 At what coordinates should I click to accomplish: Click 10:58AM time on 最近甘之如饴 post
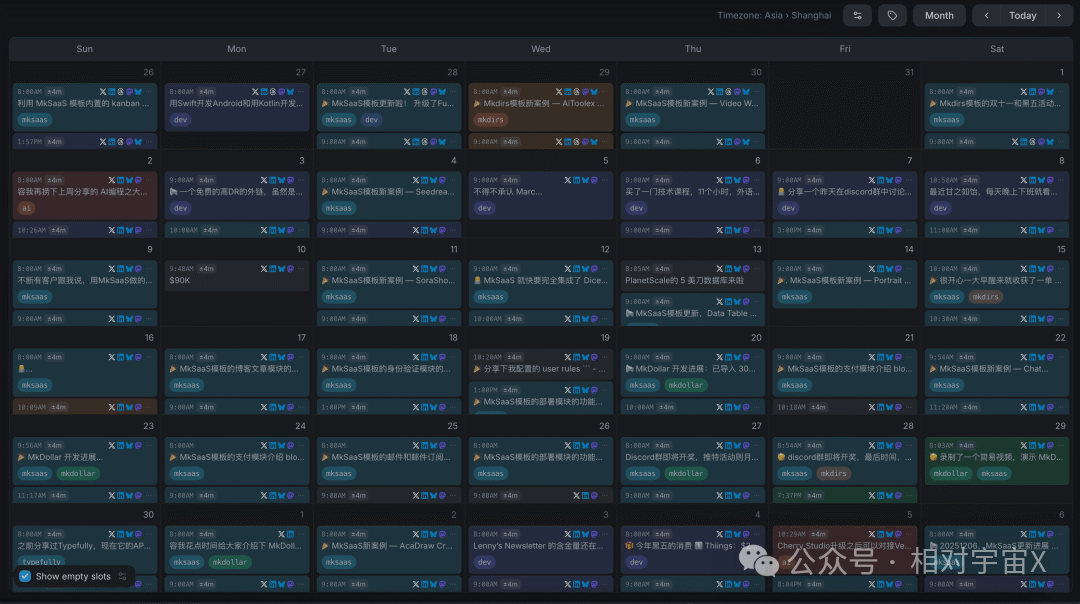point(944,180)
